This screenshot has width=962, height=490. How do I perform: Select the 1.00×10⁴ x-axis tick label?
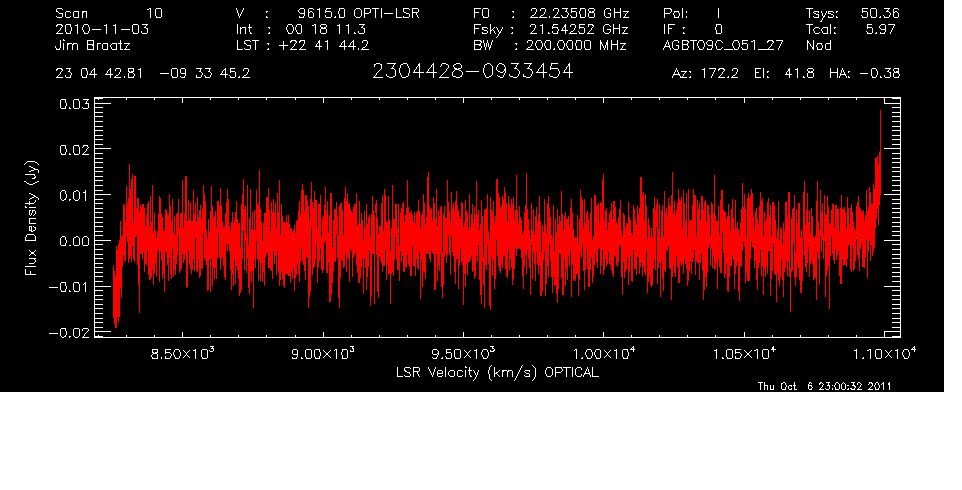604,353
